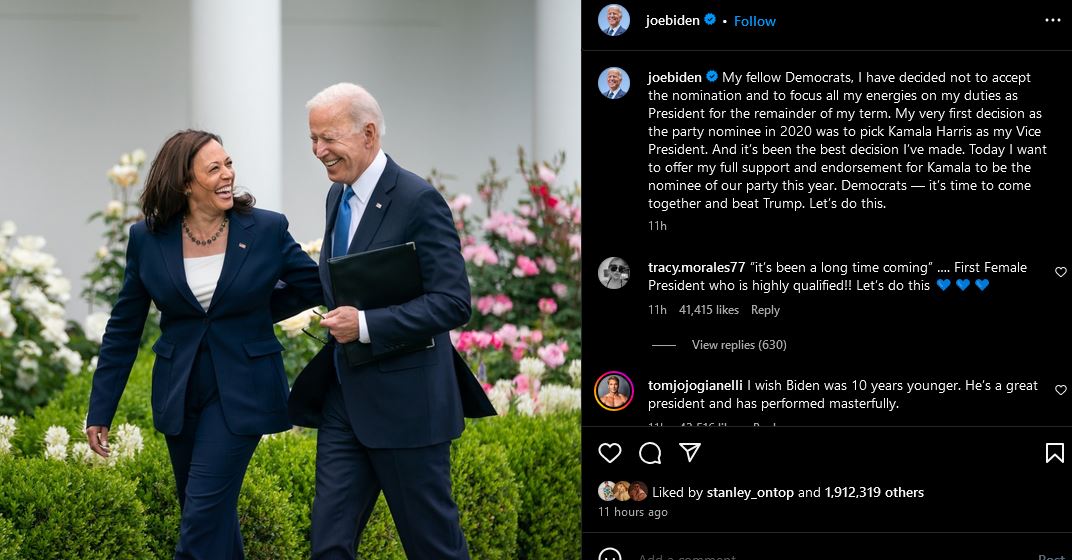Viewport: 1072px width, 560px height.
Task: Open the joebiden username in the header
Action: (x=673, y=21)
